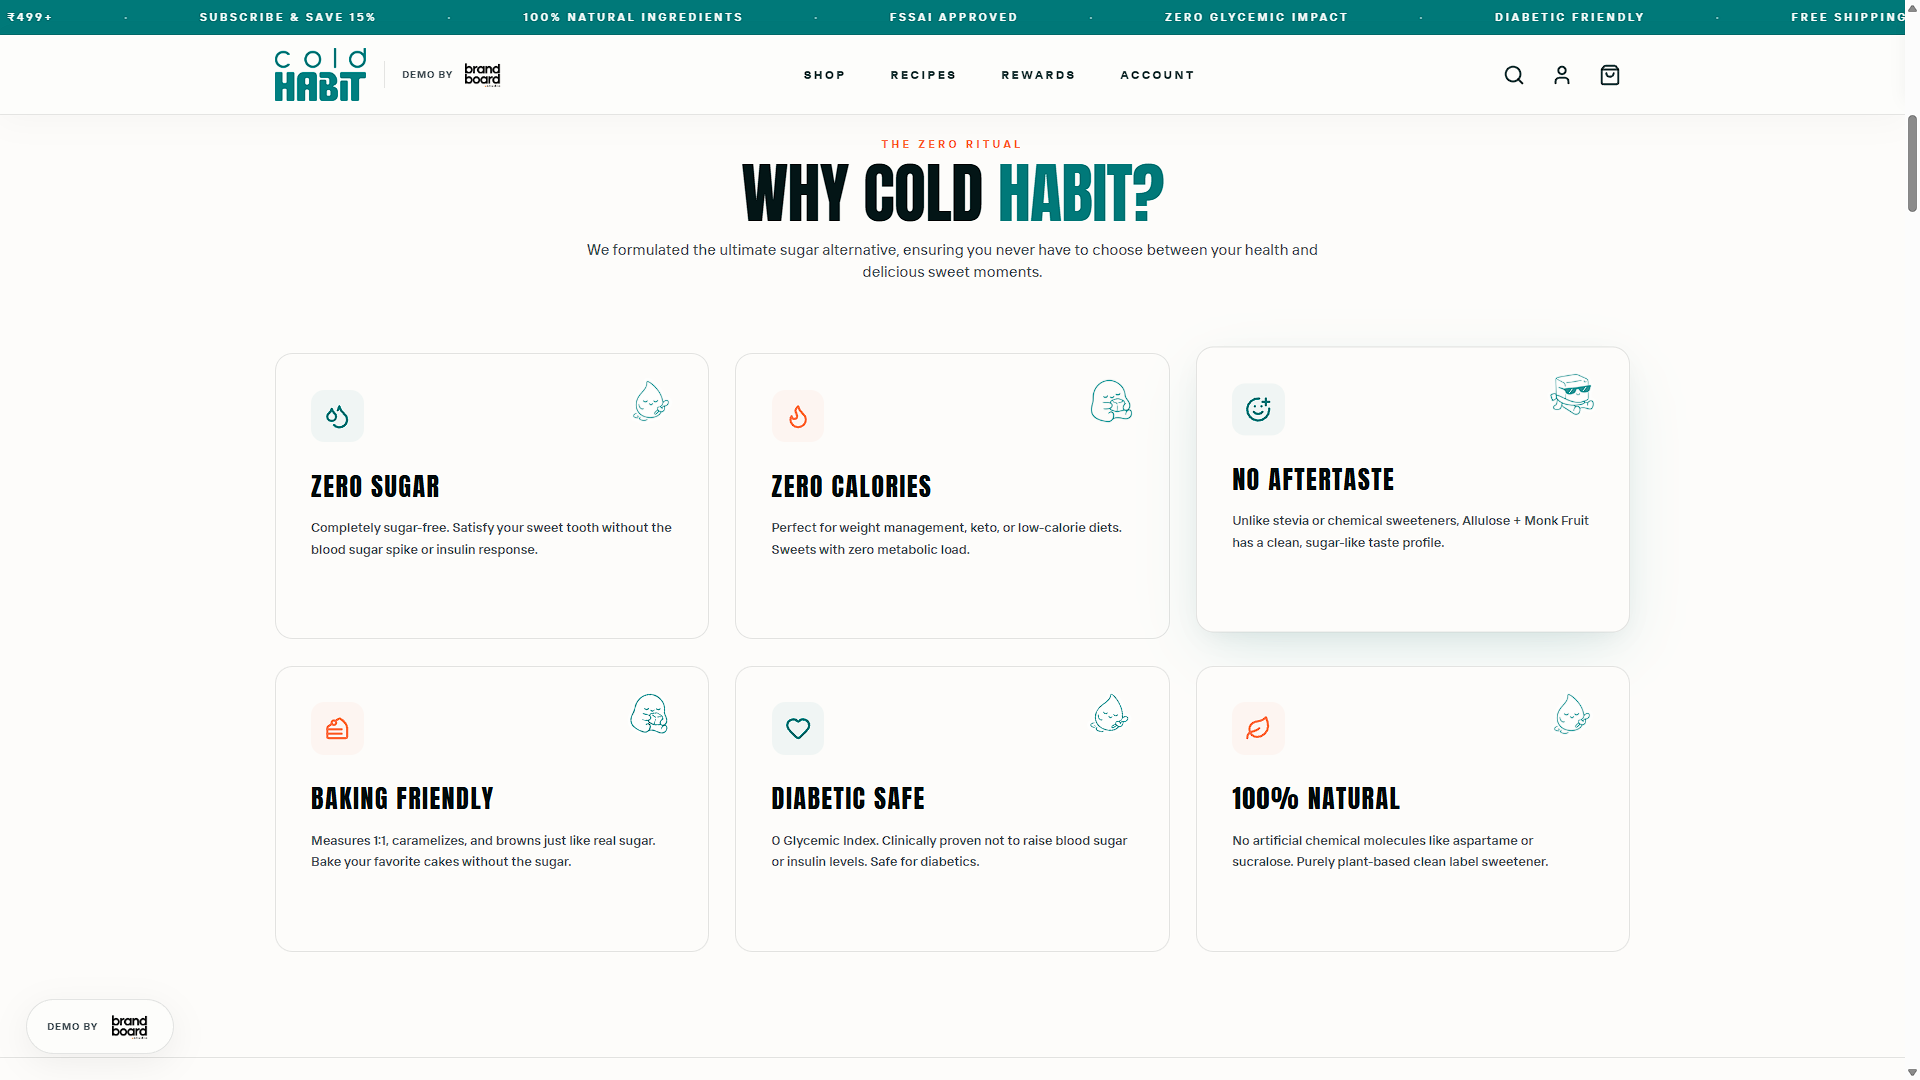Click the cake icon on Baking Friendly card

tap(337, 729)
